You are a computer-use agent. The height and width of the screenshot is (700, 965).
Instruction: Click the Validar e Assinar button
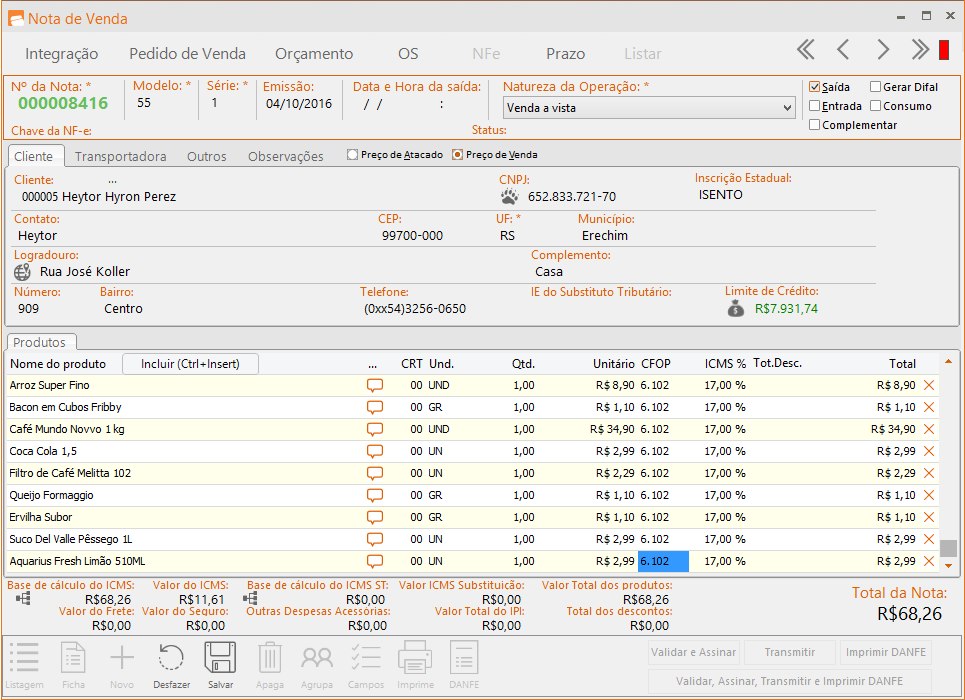pos(694,653)
